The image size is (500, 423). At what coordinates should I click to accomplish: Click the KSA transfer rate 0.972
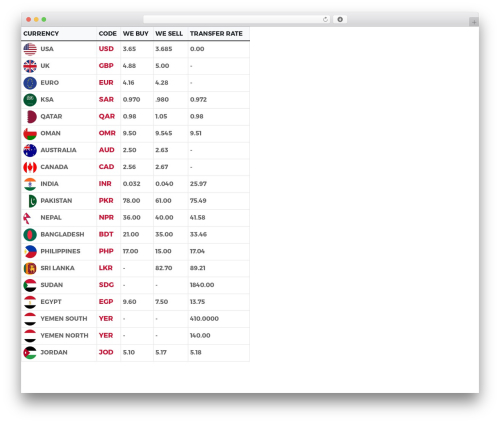point(198,100)
